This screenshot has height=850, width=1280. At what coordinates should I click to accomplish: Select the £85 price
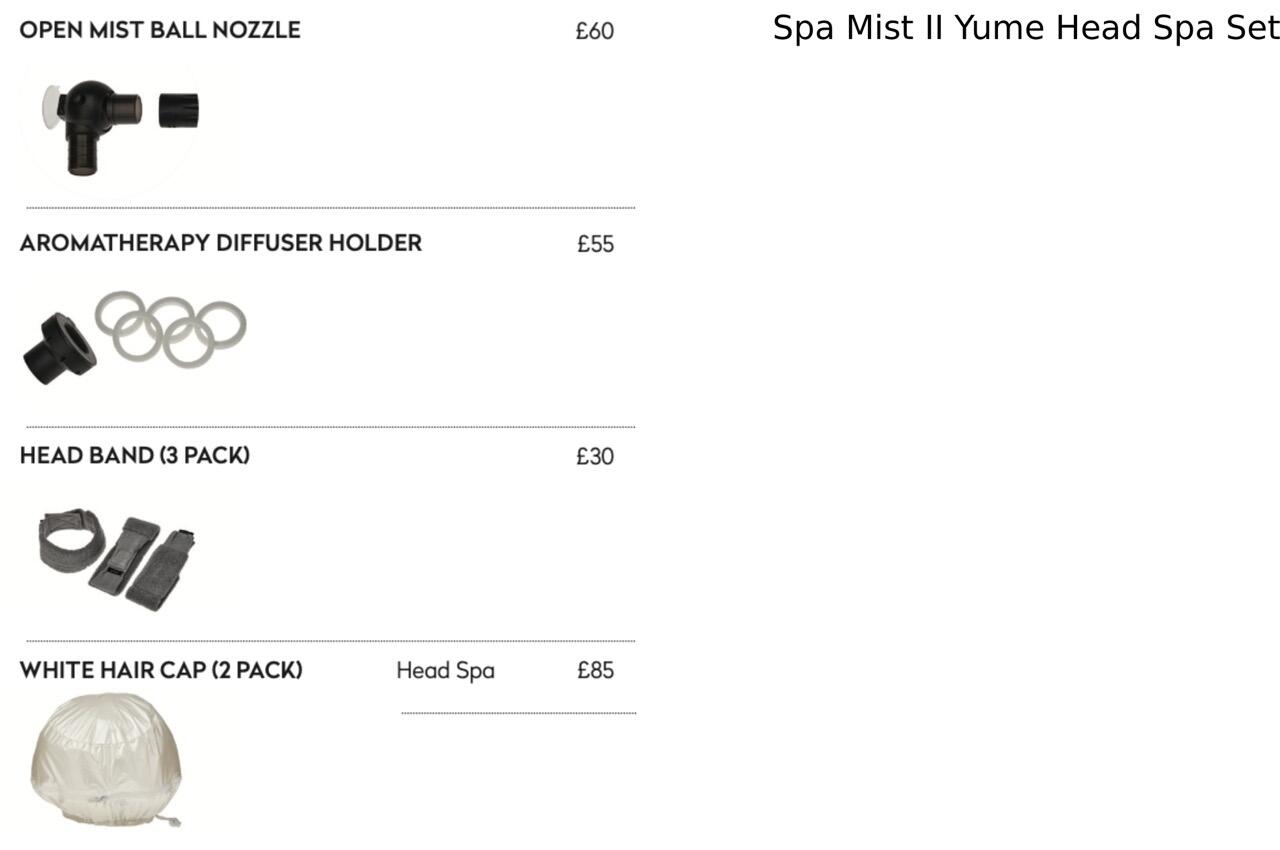point(595,670)
